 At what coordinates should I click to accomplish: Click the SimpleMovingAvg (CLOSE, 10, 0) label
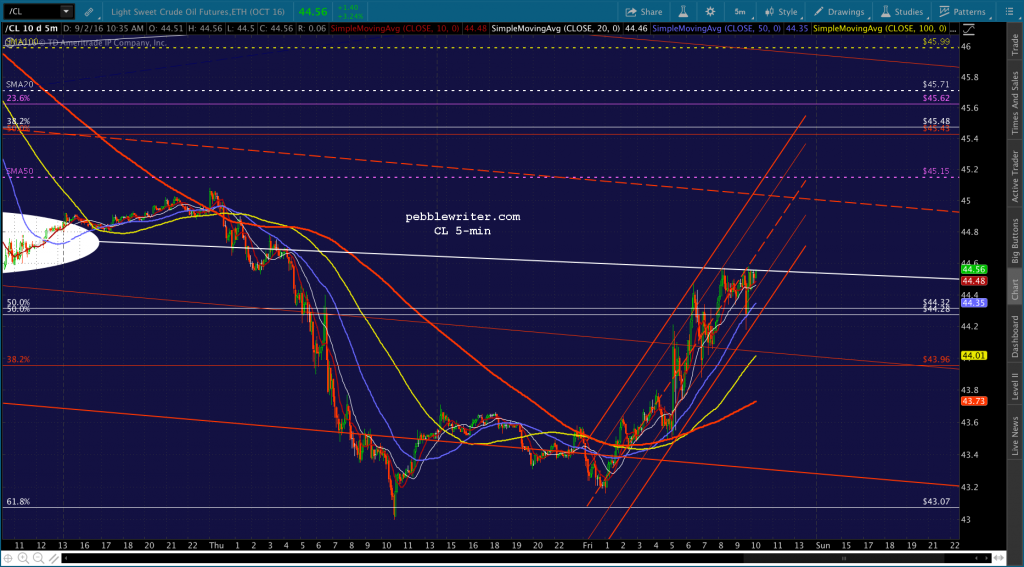point(398,29)
